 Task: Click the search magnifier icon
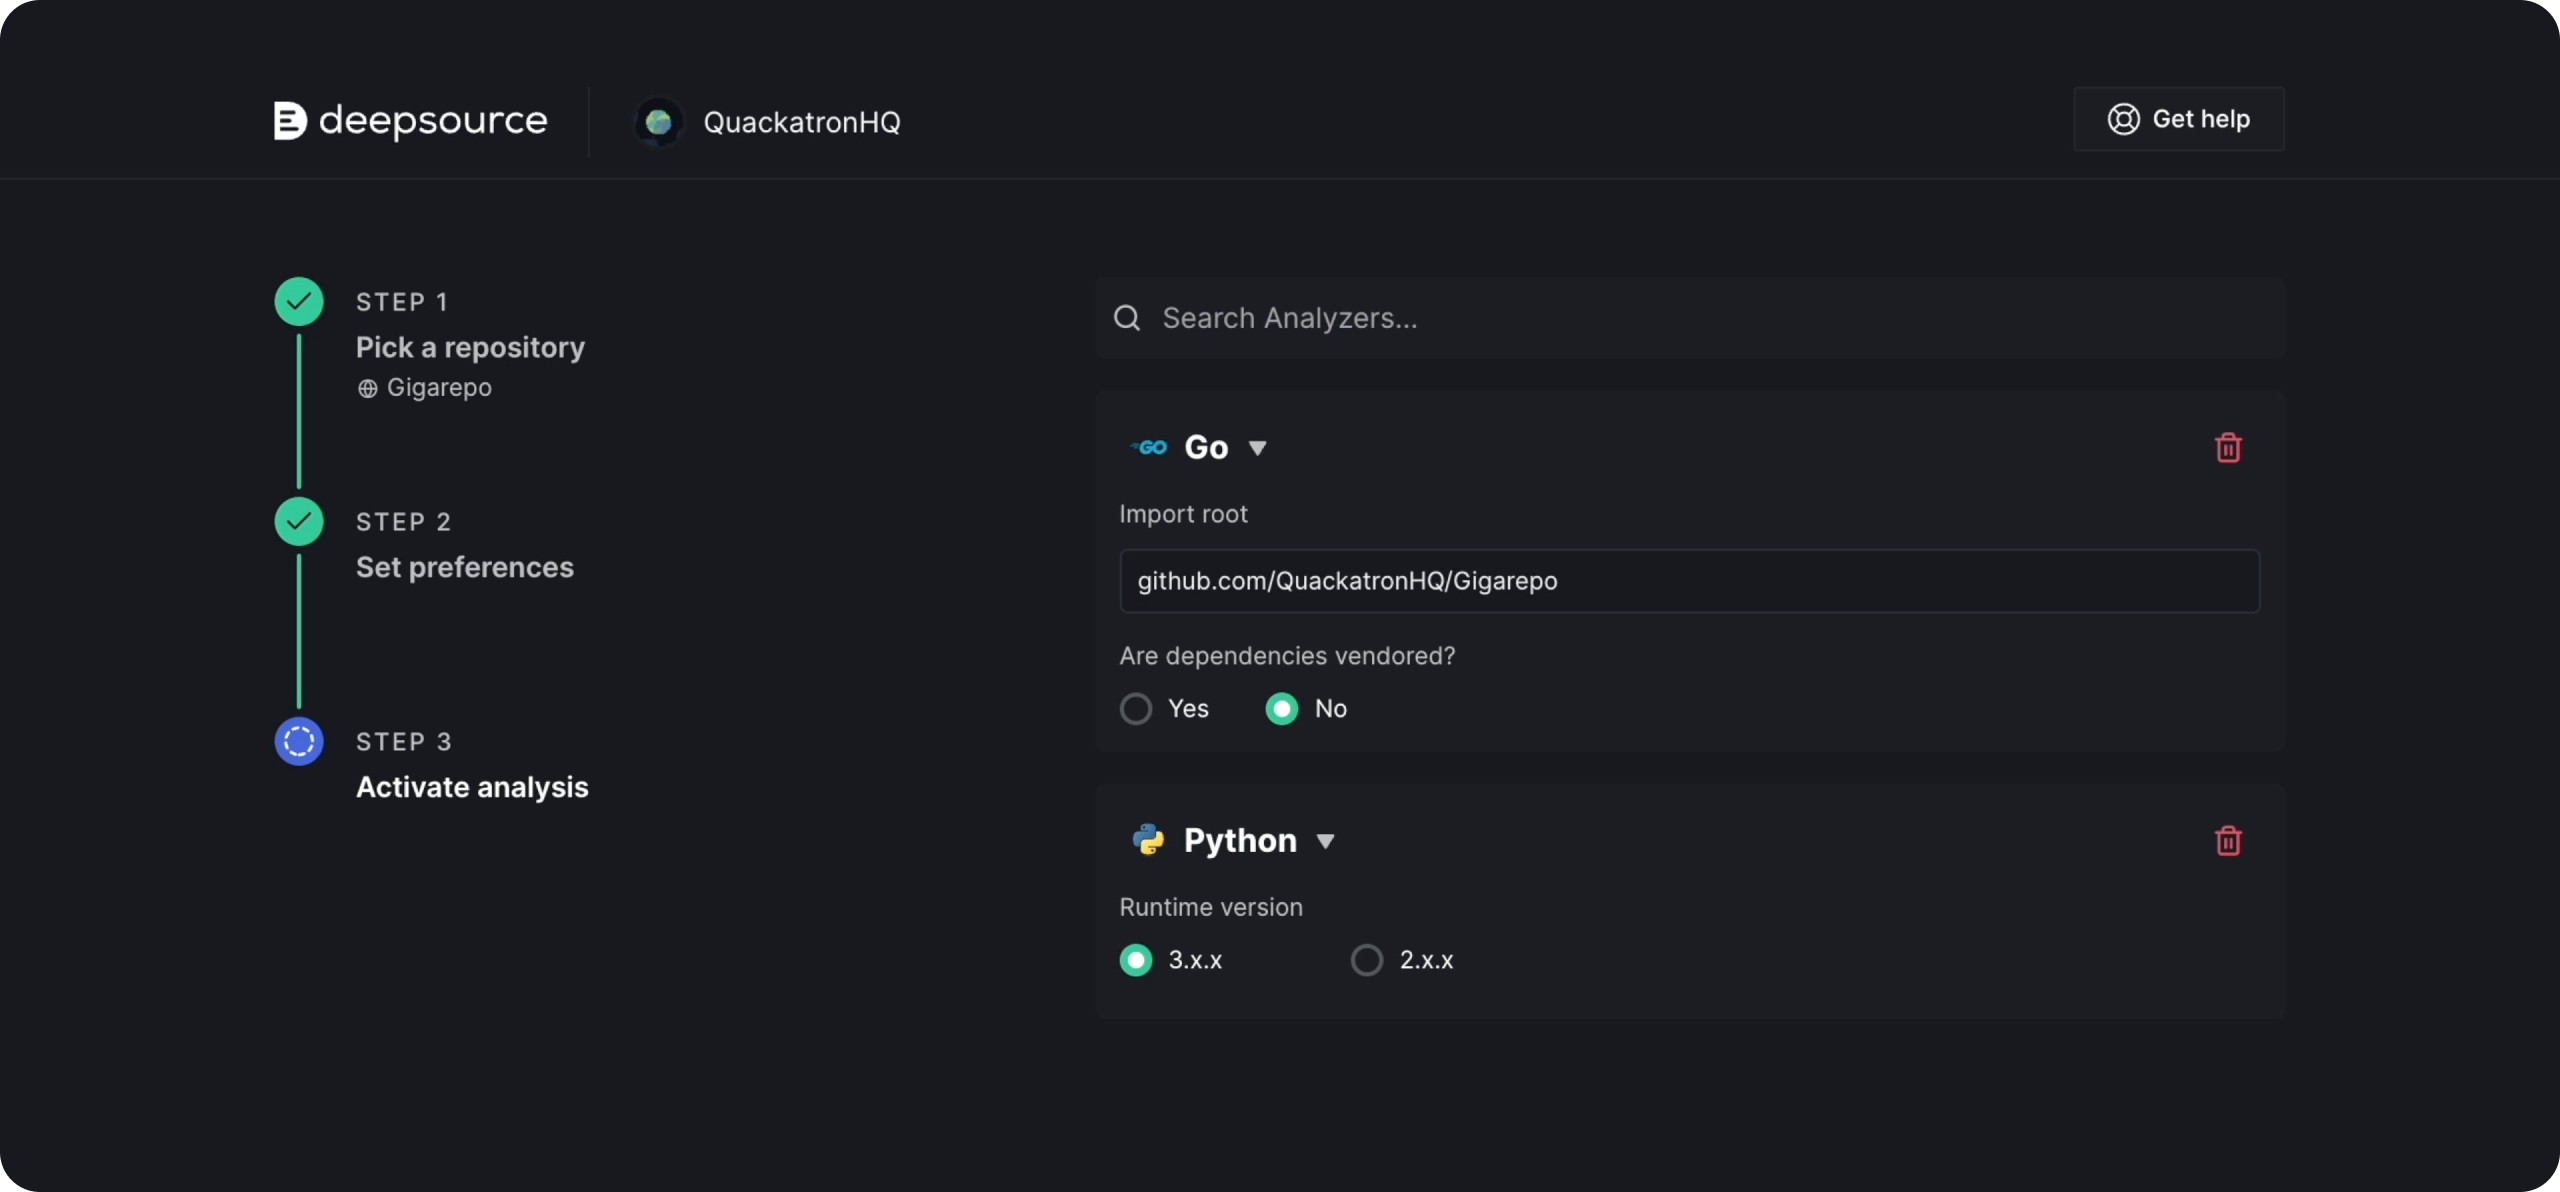pos(1127,318)
